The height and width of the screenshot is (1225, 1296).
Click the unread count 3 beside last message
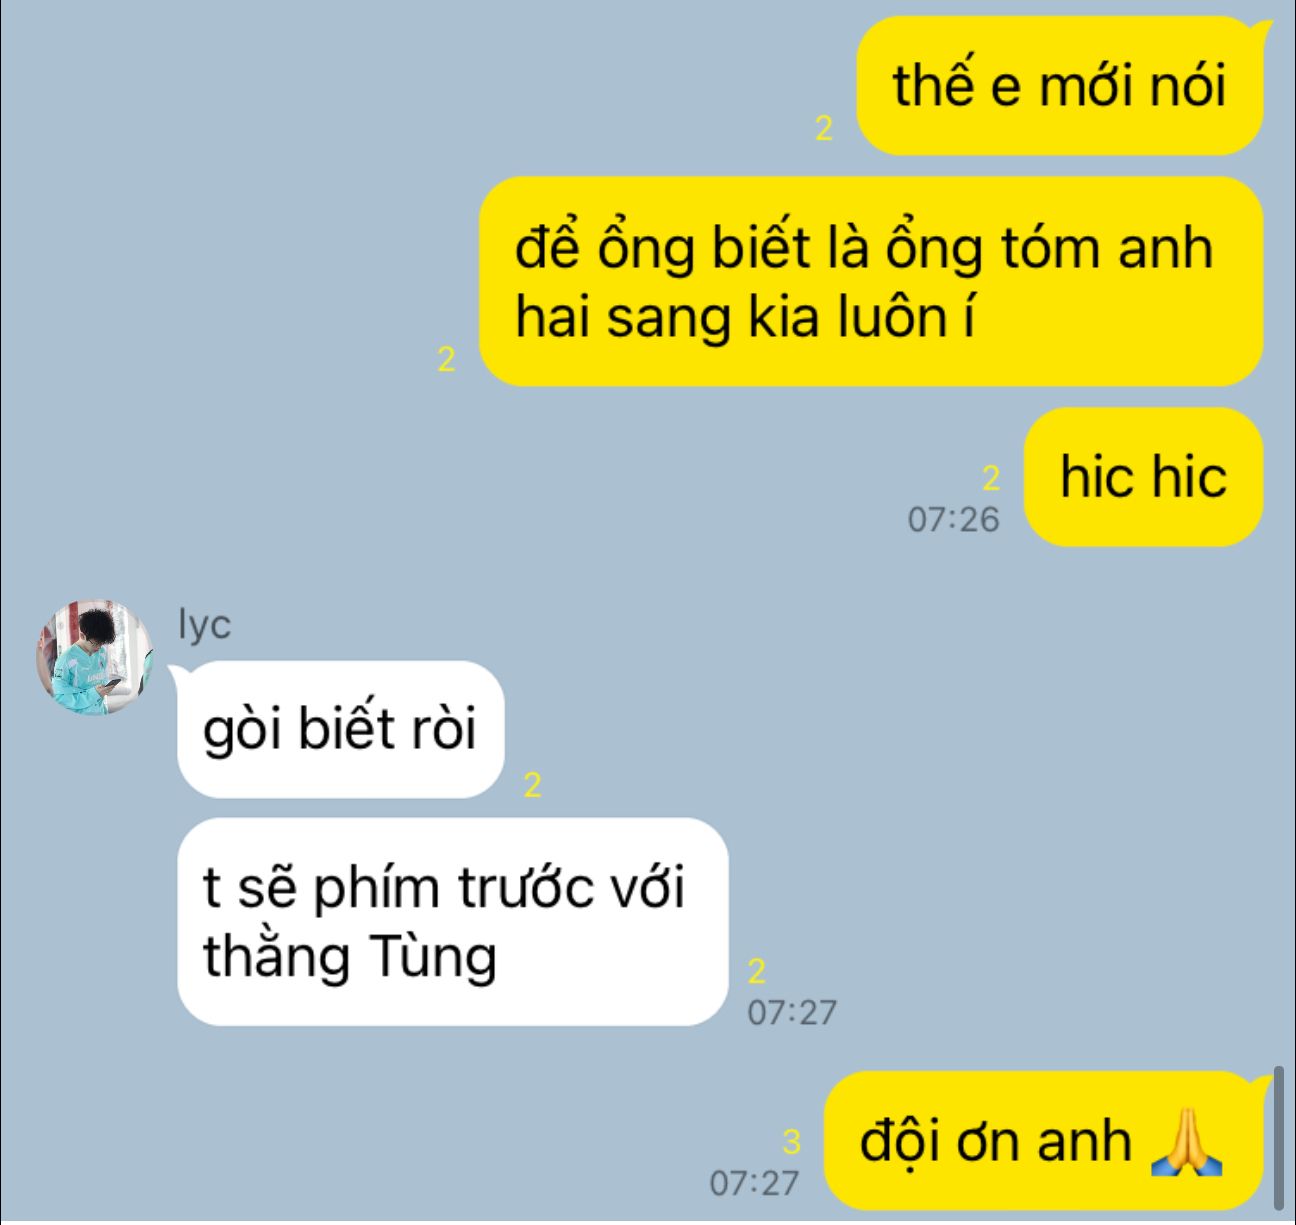coord(791,1141)
